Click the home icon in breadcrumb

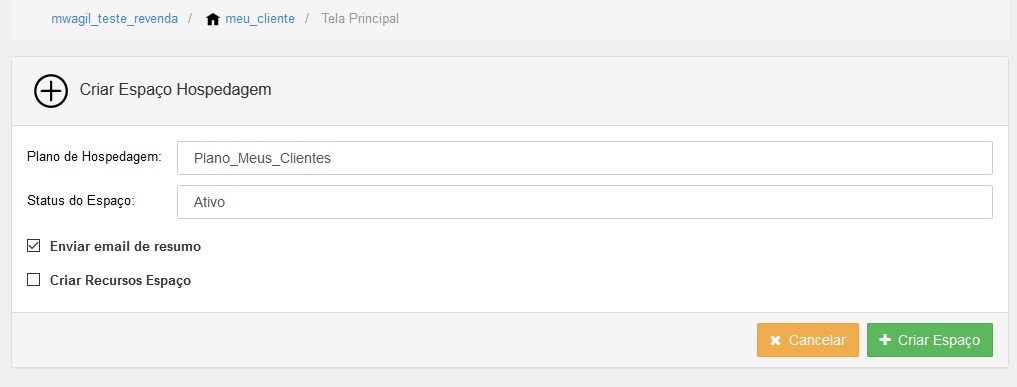[x=213, y=19]
